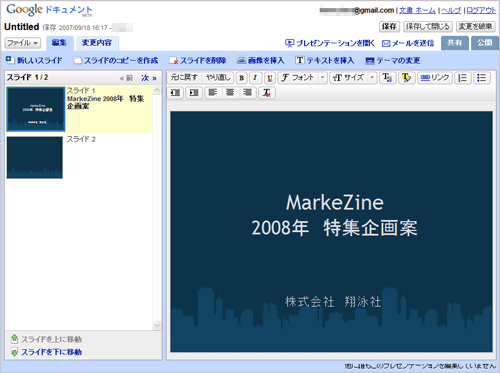Click the メールを送信 (Send email) link

[x=408, y=43]
